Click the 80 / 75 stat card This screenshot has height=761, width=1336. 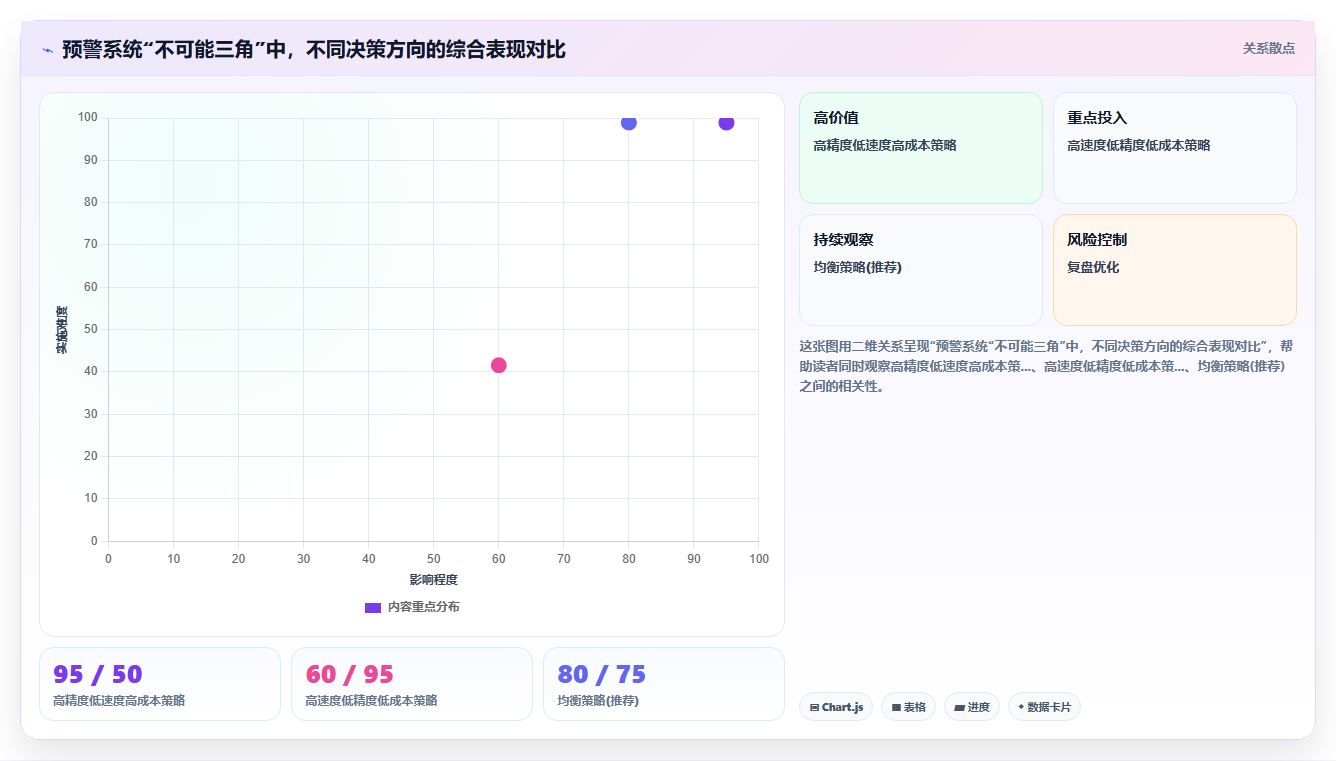[664, 684]
